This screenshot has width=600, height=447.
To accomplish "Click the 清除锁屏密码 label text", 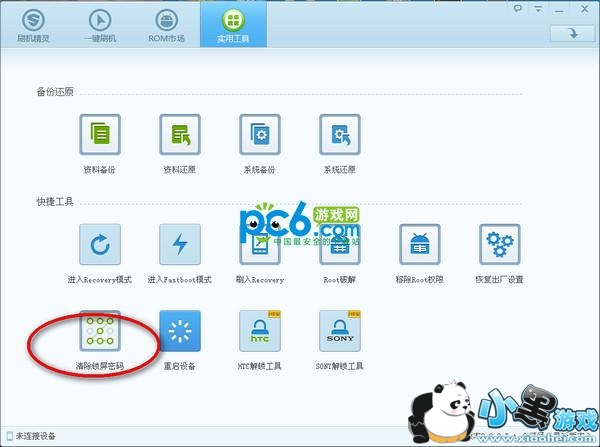I will click(x=99, y=366).
